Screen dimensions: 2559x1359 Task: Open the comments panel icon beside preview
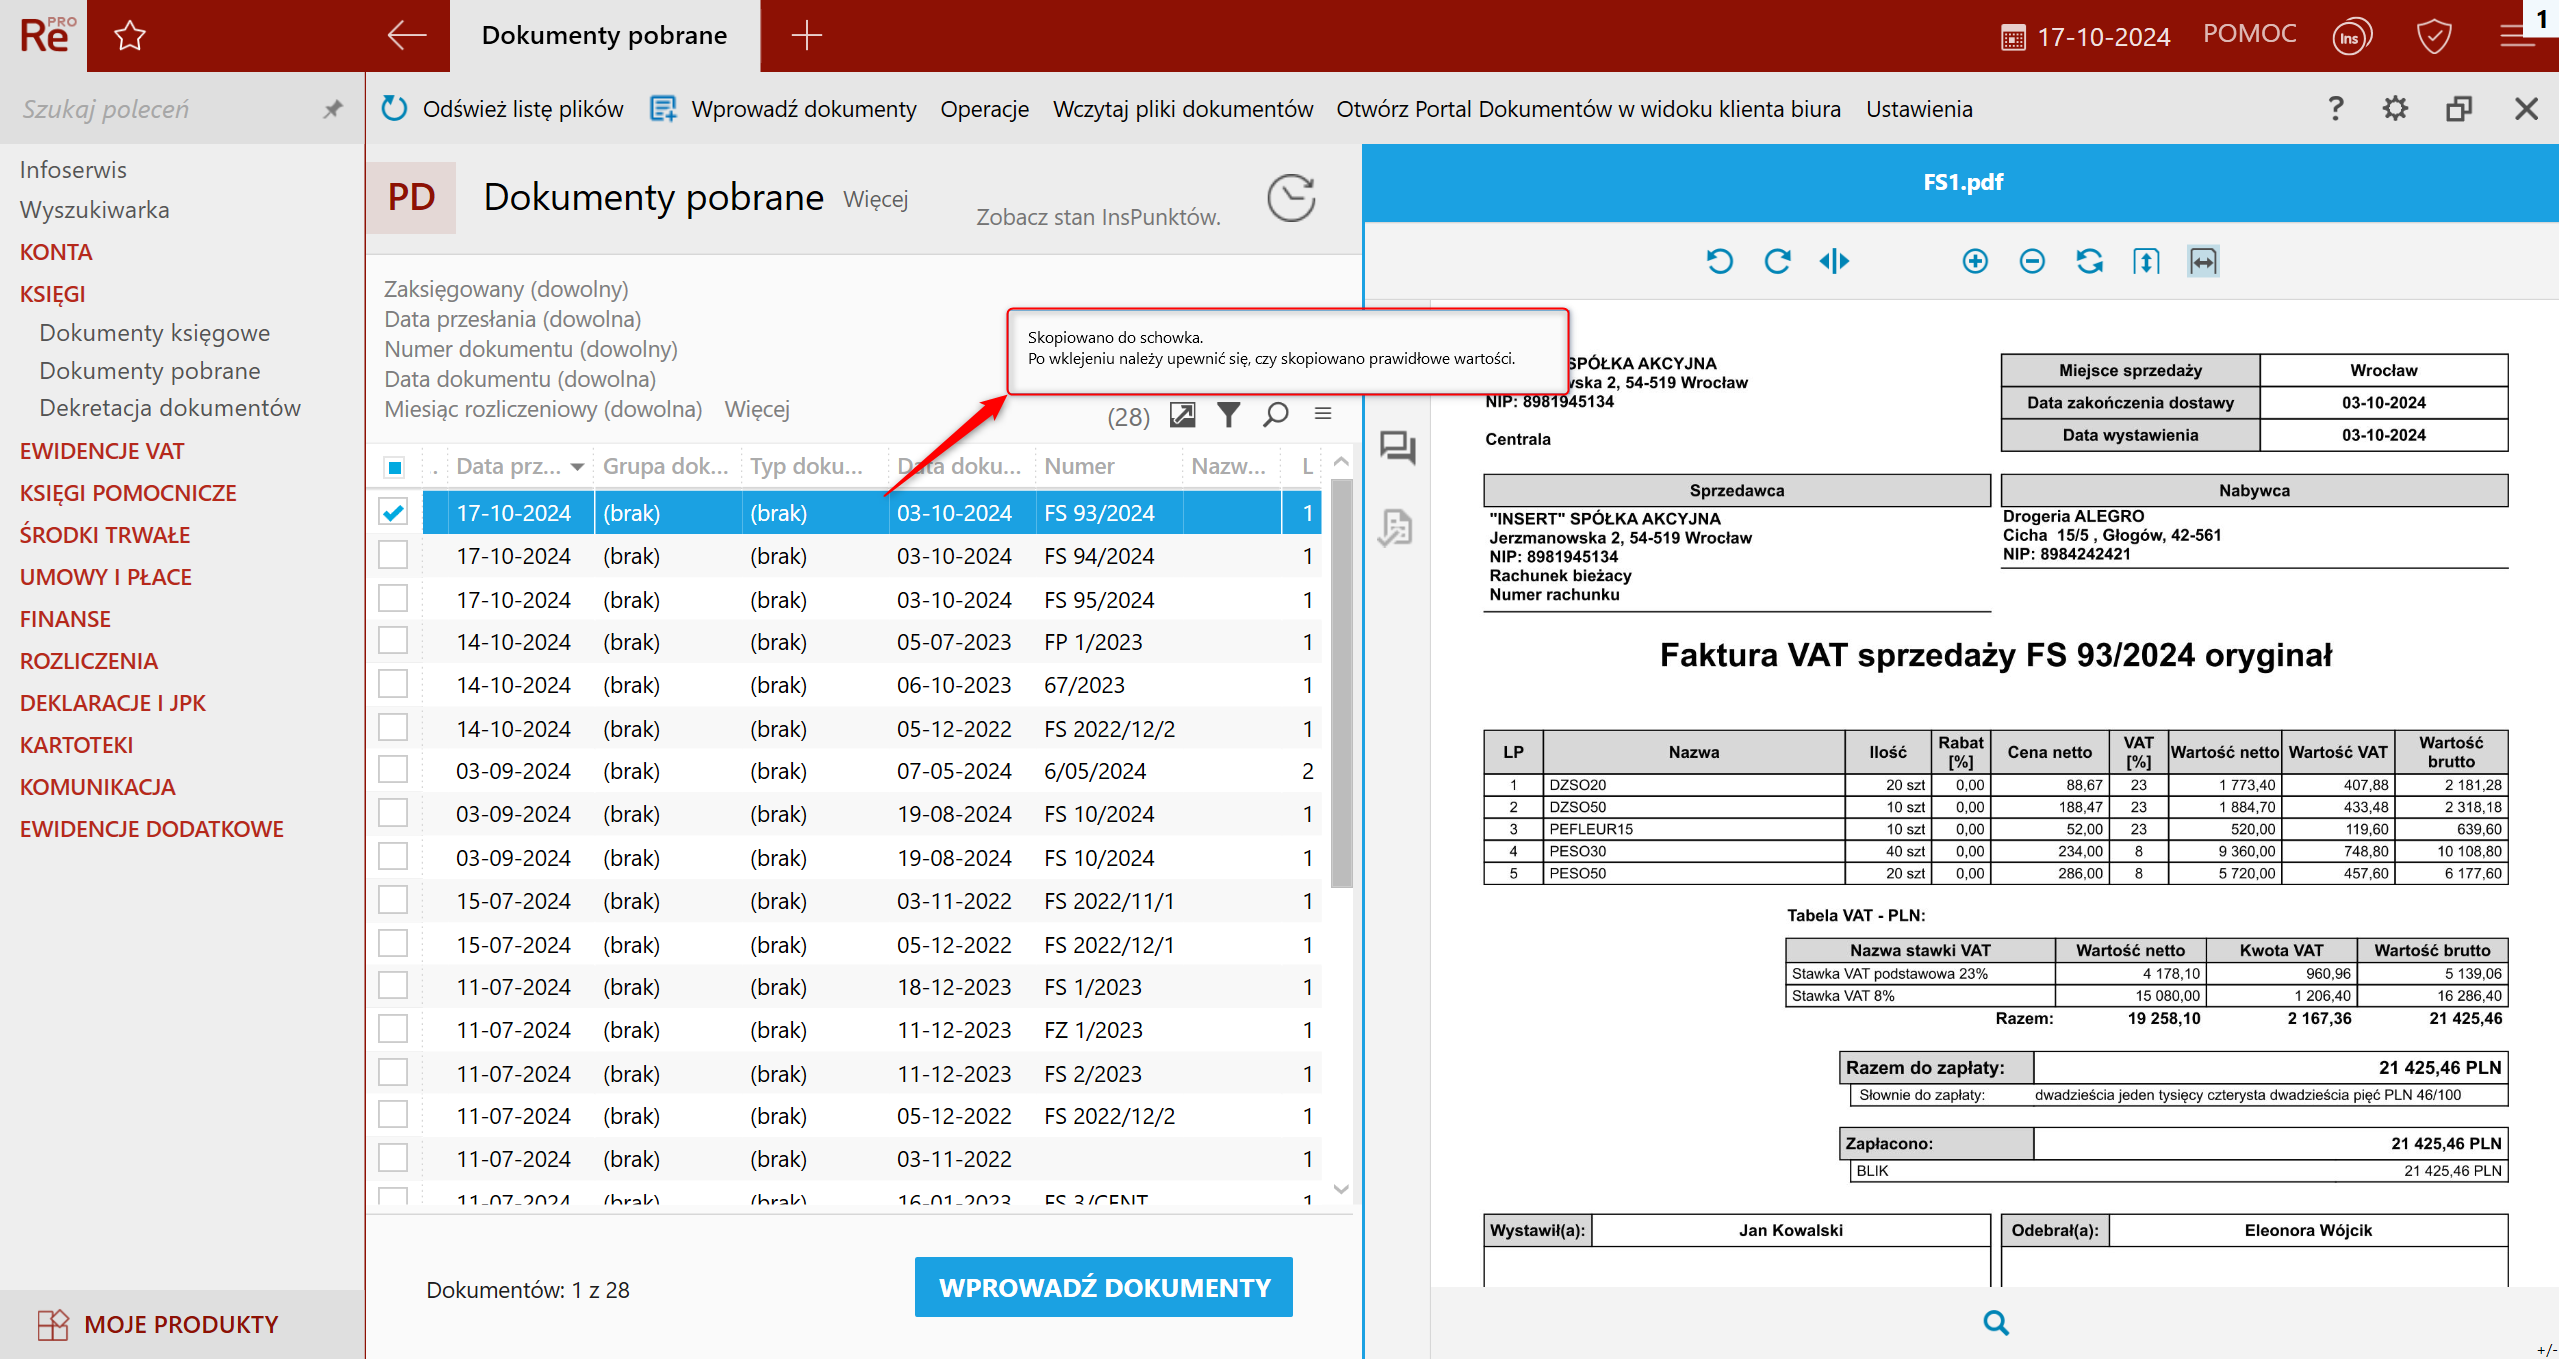pos(1396,447)
